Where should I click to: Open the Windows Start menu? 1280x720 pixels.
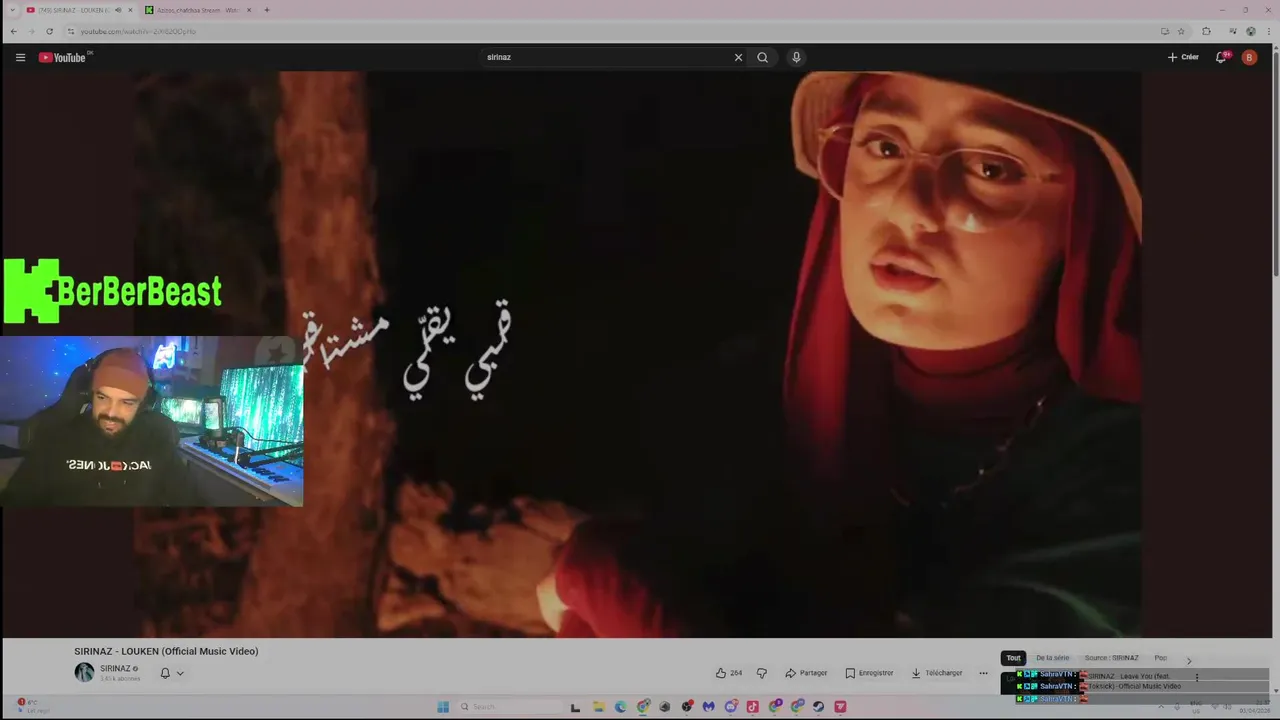coord(443,707)
